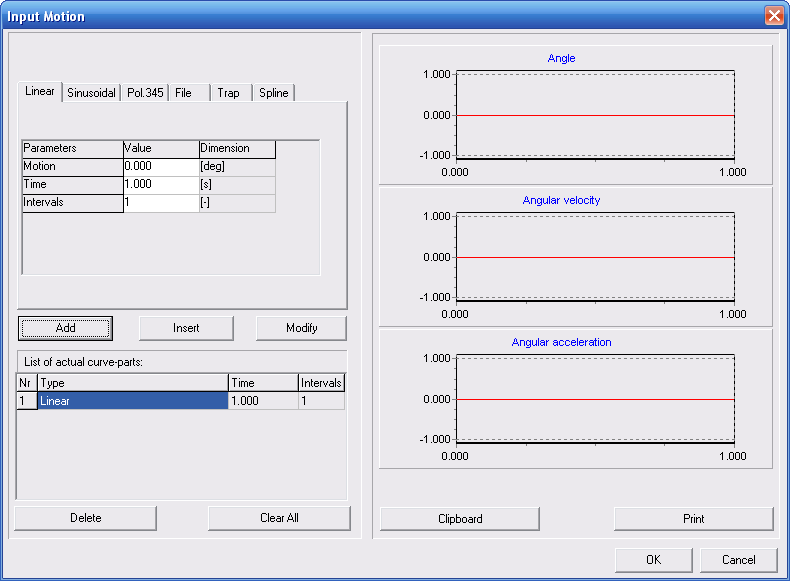Open the Trap tab
The image size is (790, 581).
232,93
